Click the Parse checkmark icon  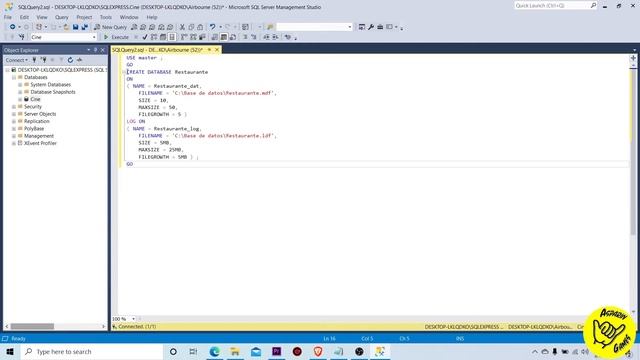pyautogui.click(x=144, y=37)
